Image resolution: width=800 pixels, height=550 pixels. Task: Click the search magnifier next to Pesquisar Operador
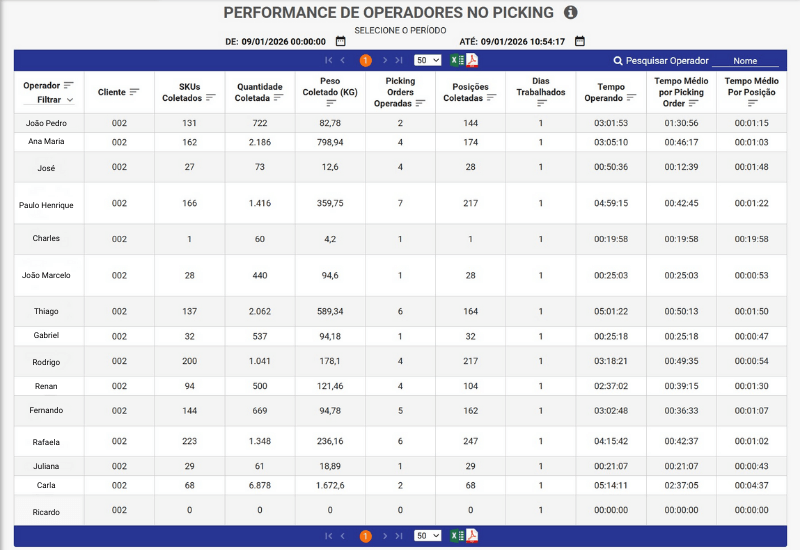click(x=618, y=61)
